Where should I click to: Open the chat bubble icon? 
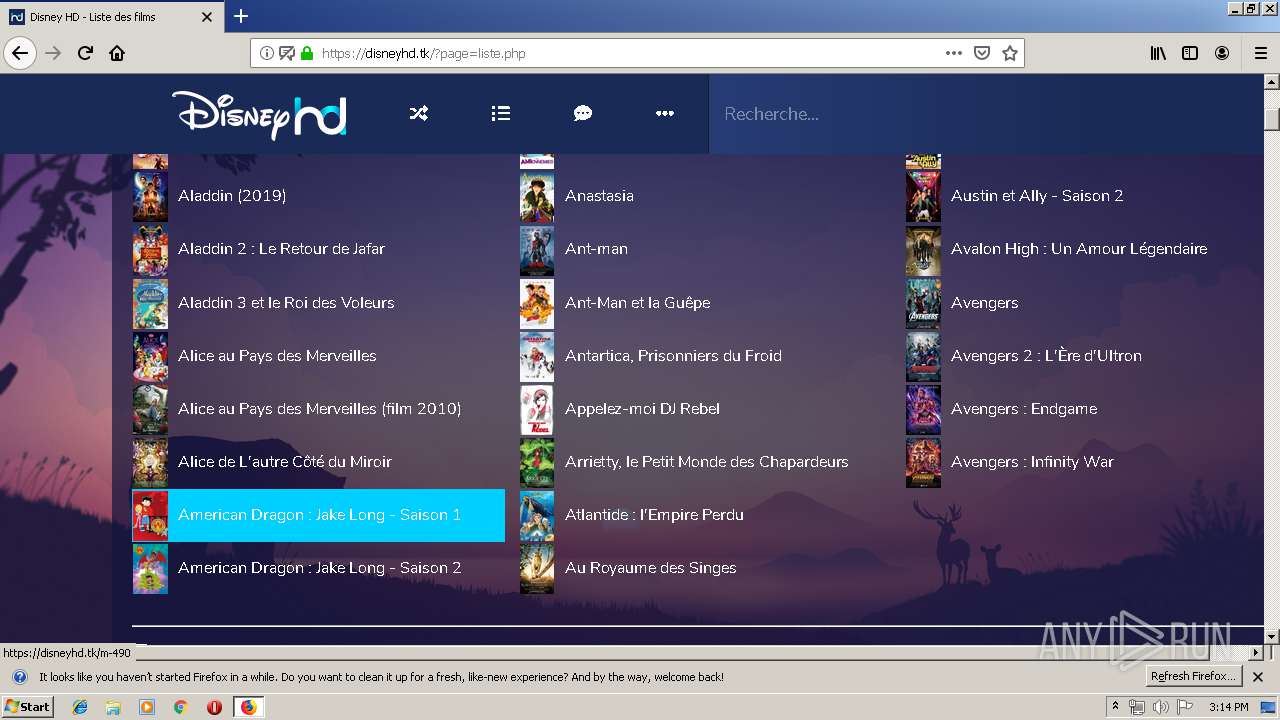pyautogui.click(x=583, y=114)
